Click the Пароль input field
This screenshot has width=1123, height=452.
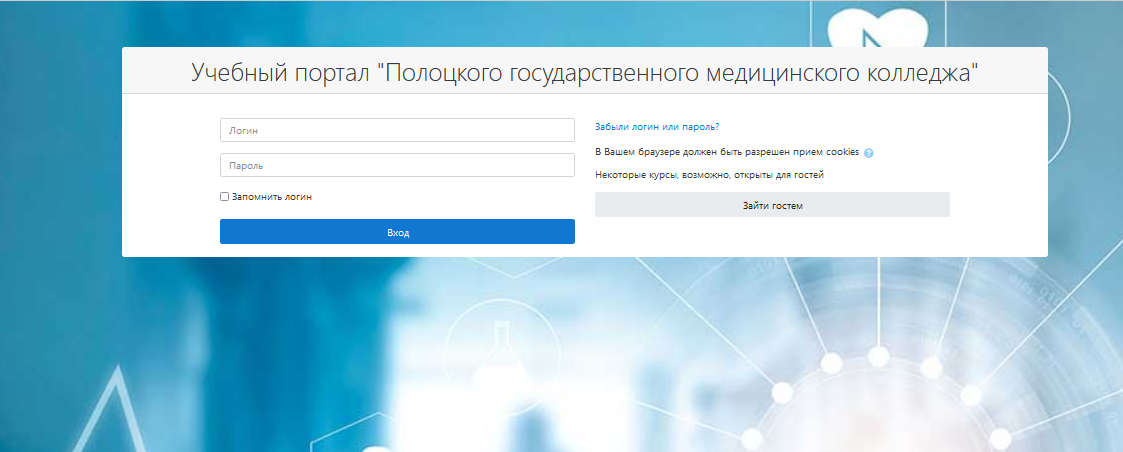pos(397,165)
